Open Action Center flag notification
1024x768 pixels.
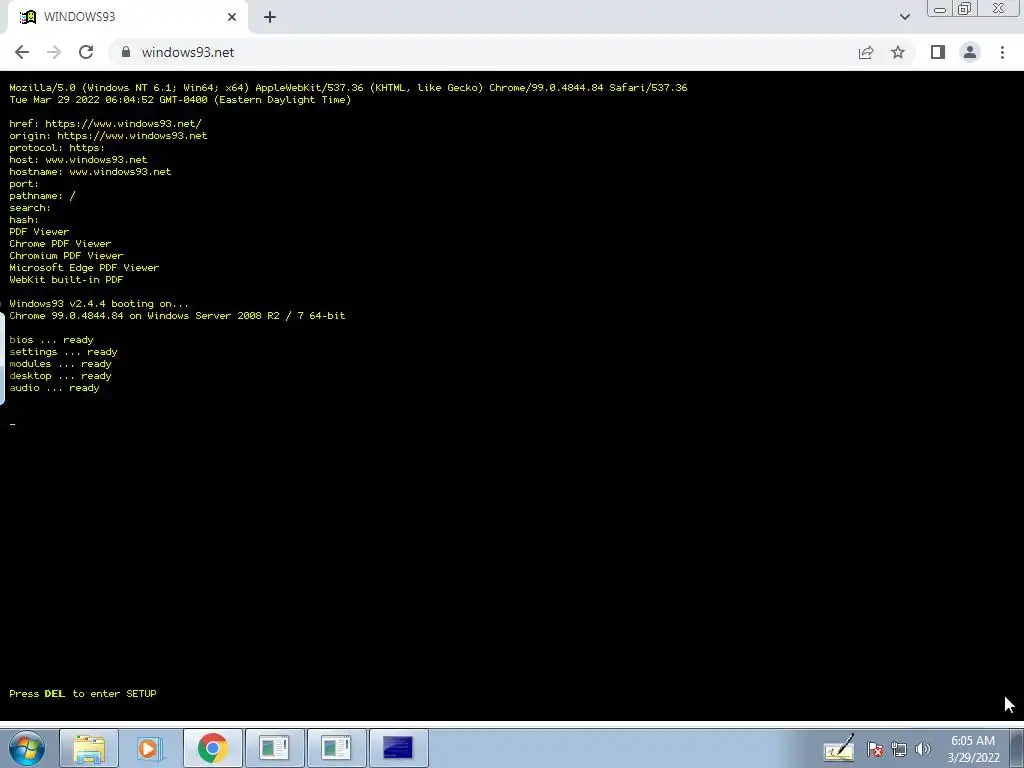click(x=875, y=750)
